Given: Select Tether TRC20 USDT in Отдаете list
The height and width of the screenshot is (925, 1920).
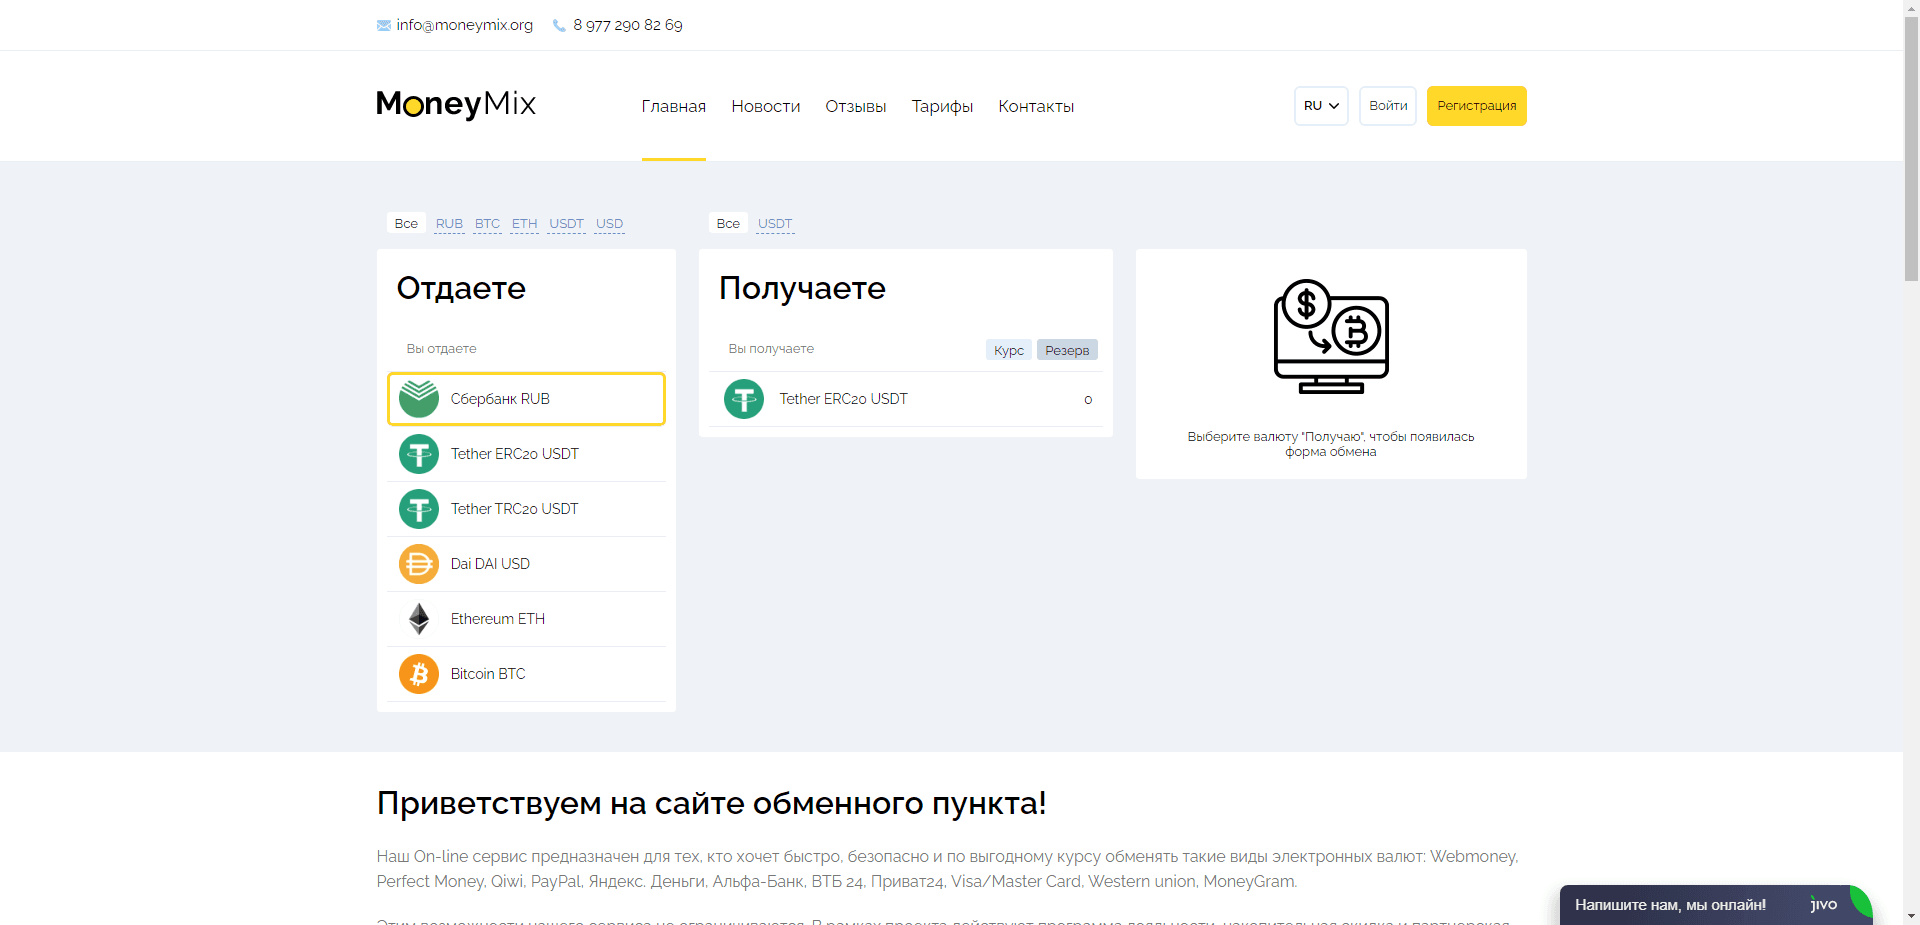Looking at the screenshot, I should click(525, 508).
